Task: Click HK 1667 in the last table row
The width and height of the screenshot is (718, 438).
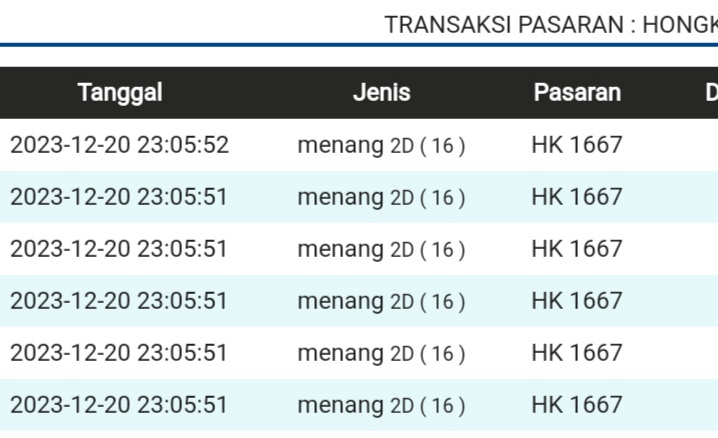Action: coord(576,405)
